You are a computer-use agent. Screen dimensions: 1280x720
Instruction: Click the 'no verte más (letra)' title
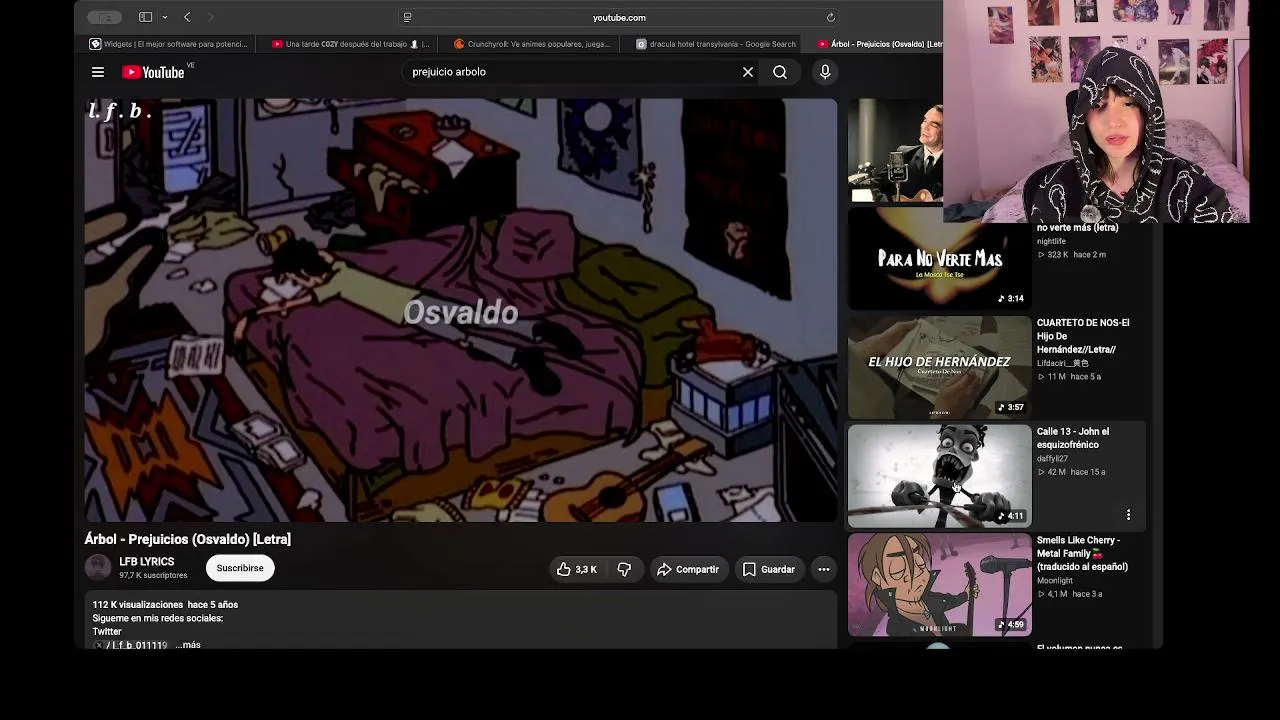point(1077,227)
